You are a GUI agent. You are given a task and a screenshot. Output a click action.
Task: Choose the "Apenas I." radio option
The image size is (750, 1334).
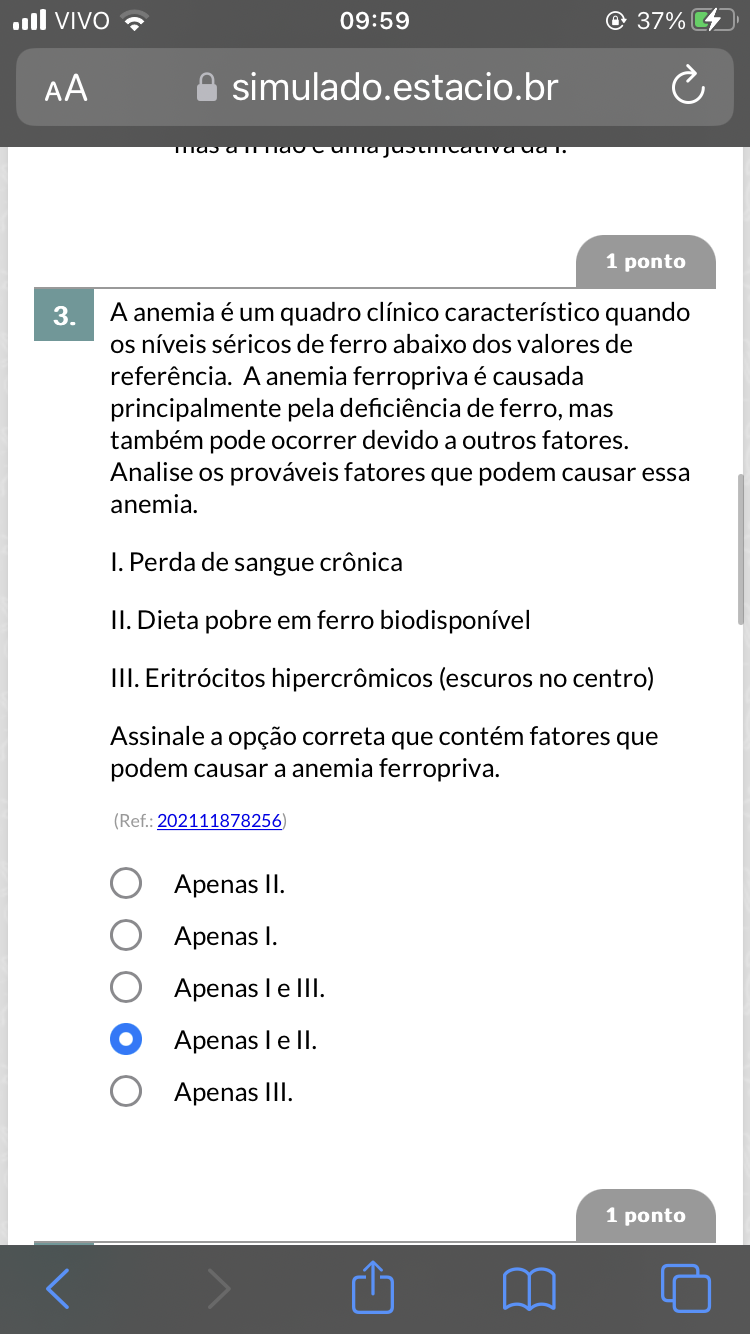coord(126,936)
